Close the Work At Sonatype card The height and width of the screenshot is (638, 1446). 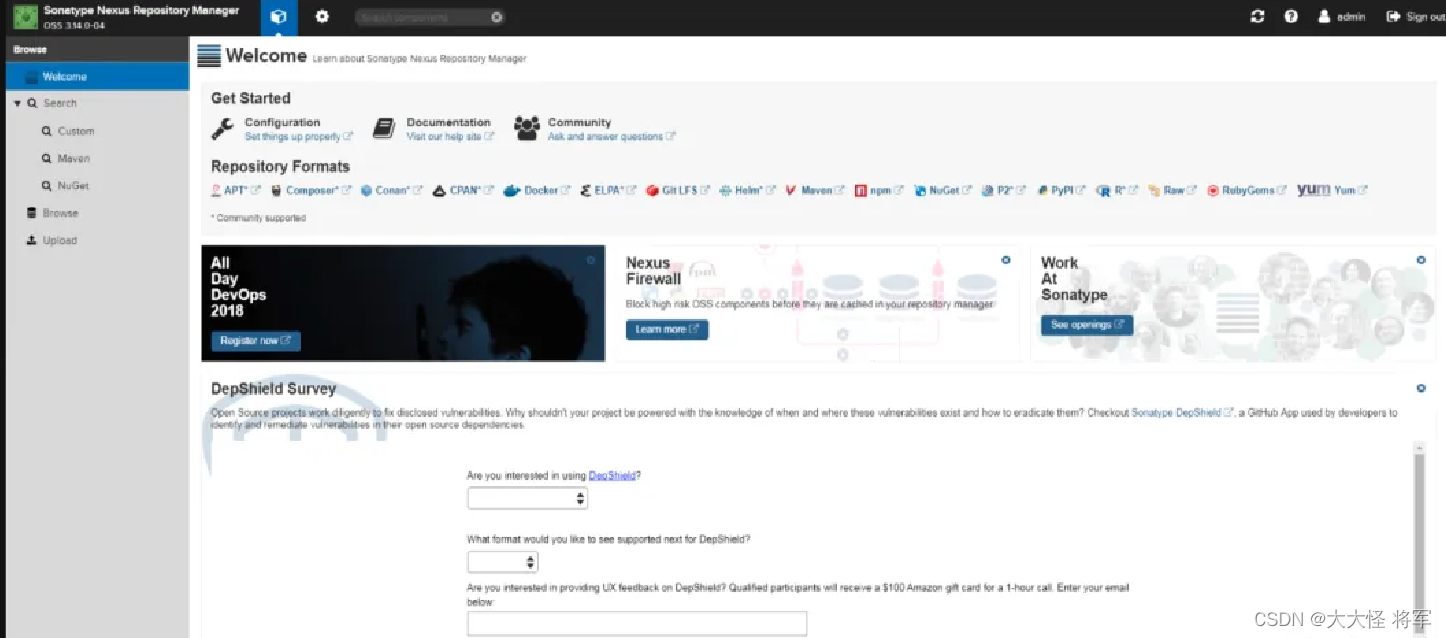(x=1420, y=260)
